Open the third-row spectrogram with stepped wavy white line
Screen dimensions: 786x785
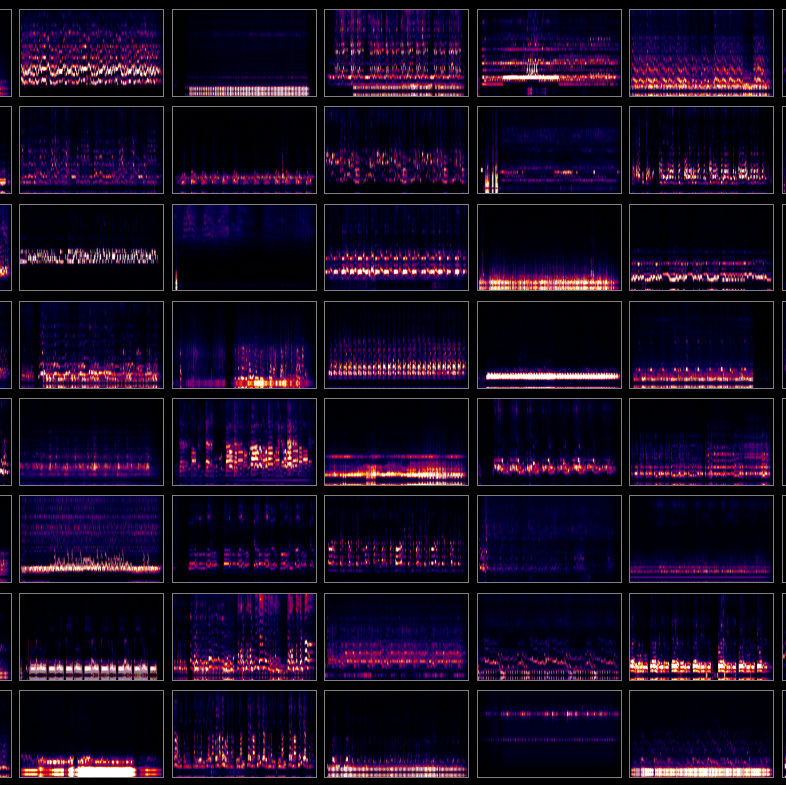[701, 247]
